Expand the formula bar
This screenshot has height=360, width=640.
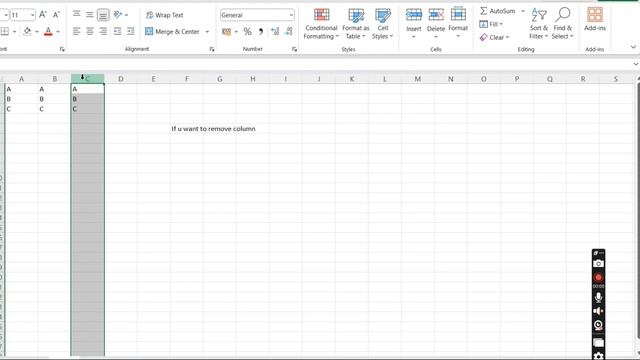pyautogui.click(x=636, y=64)
